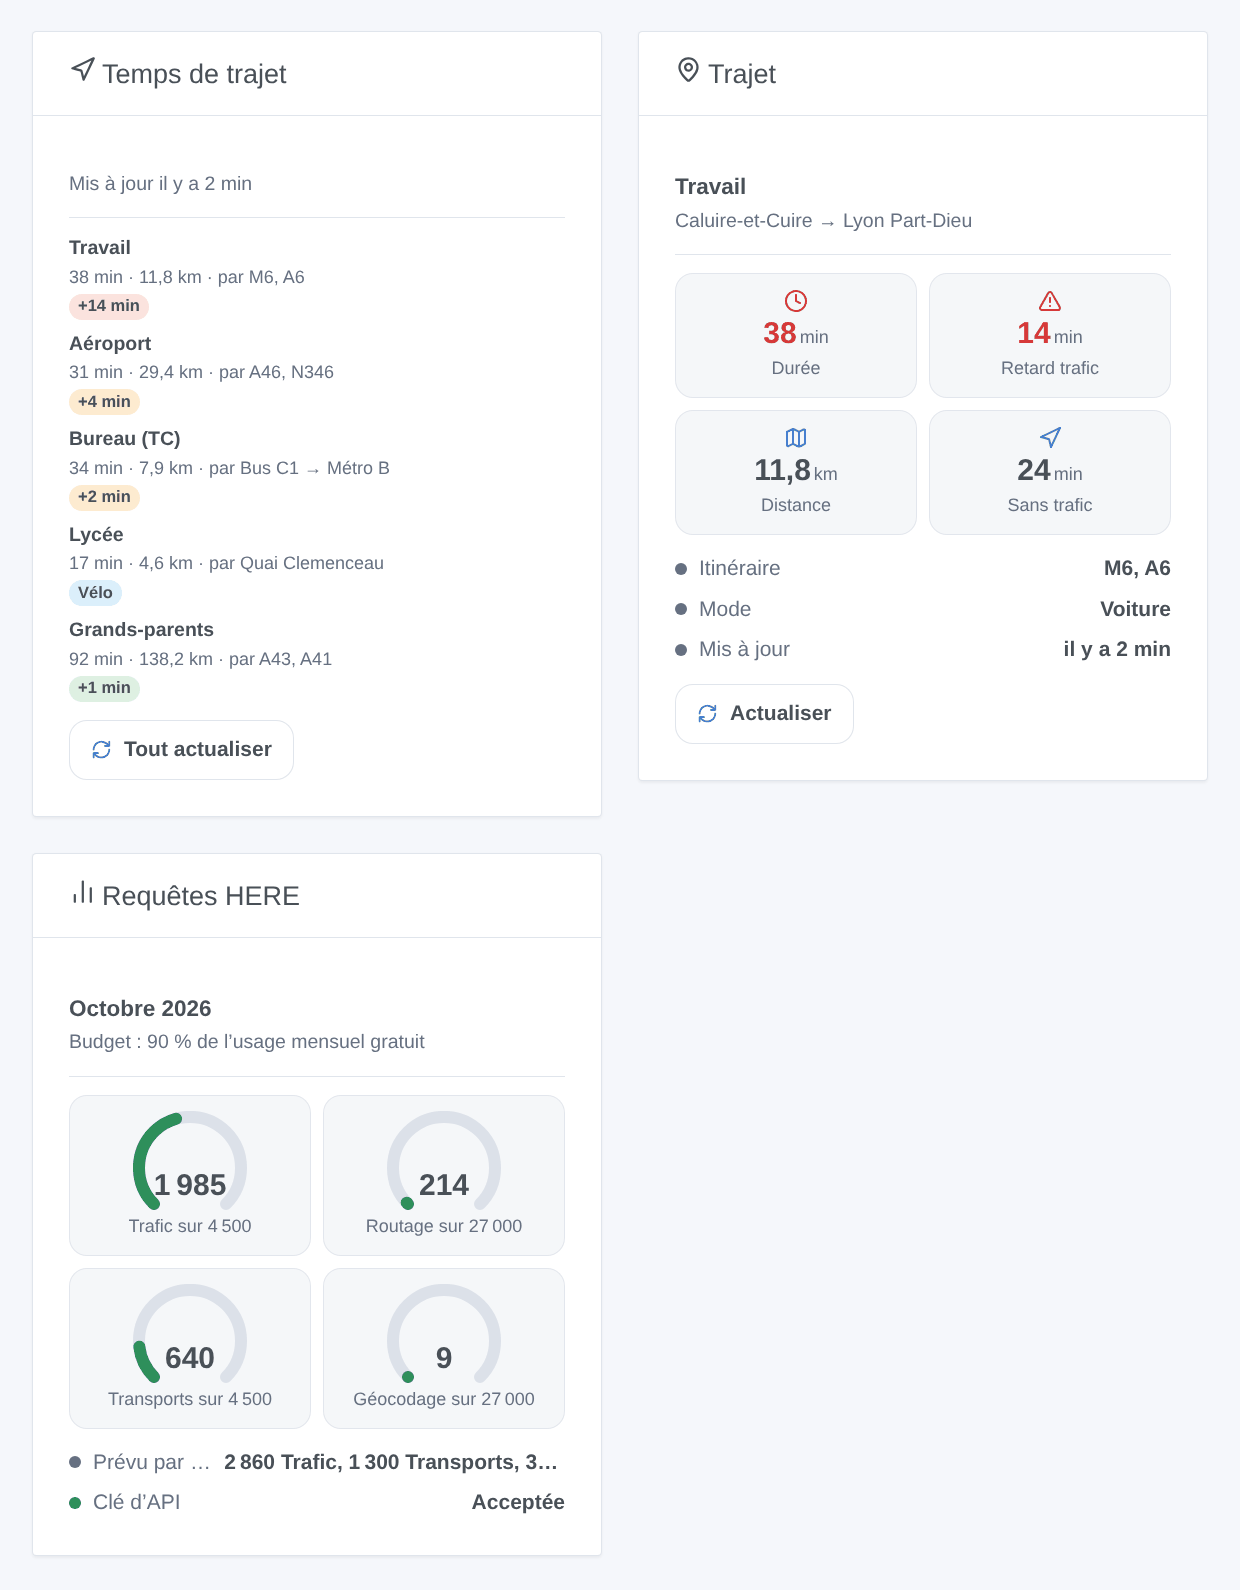The width and height of the screenshot is (1240, 1590).
Task: Click the +14 min delay badge
Action: (109, 306)
